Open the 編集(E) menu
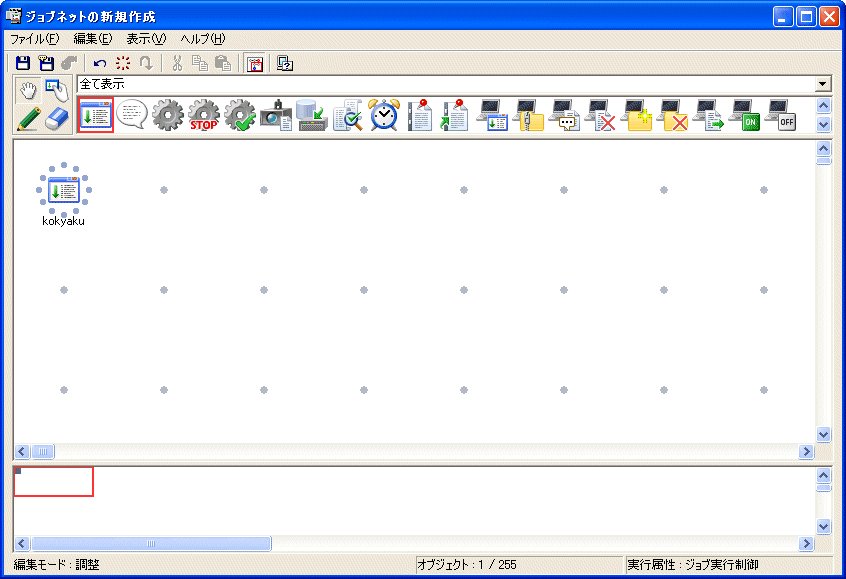The height and width of the screenshot is (579, 846). click(93, 39)
